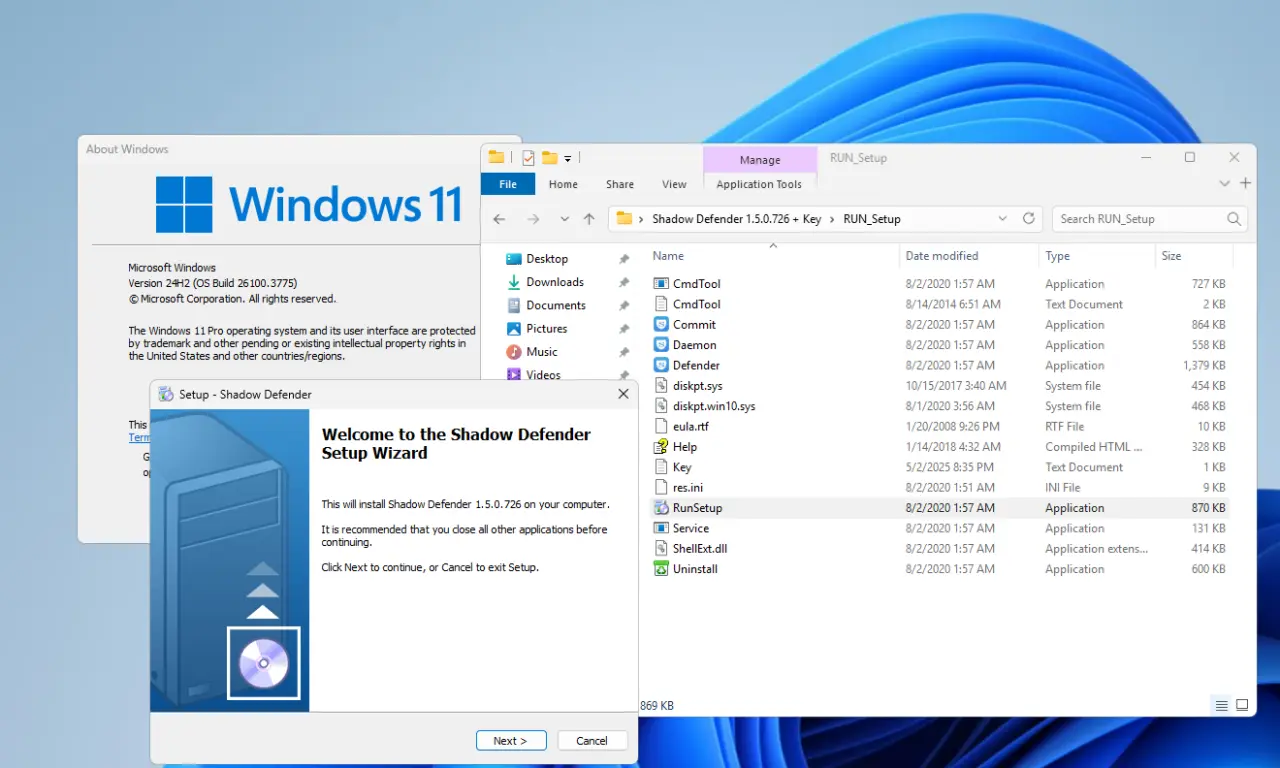
Task: Click Next in Shadow Defender setup
Action: (x=511, y=741)
